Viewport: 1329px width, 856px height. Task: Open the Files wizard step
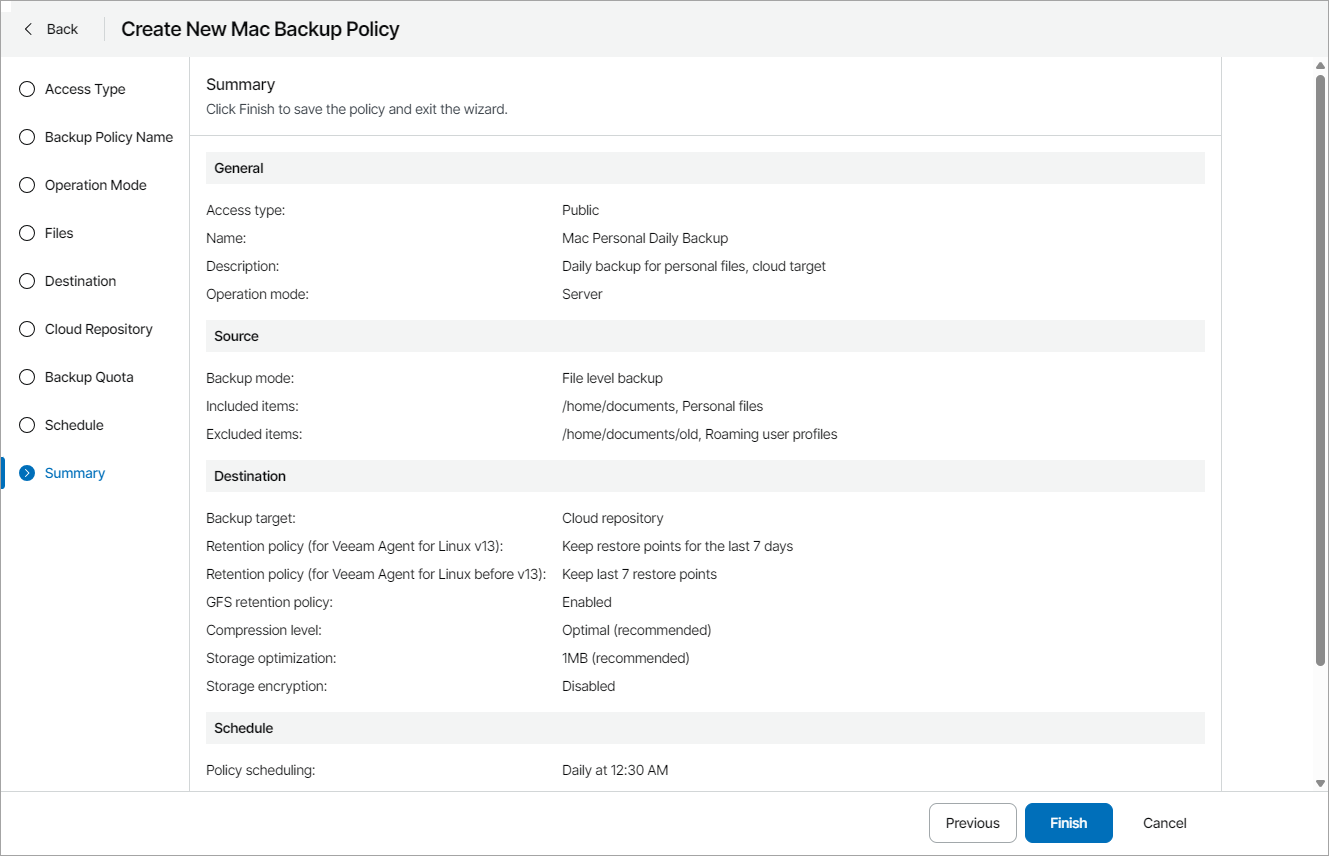59,233
